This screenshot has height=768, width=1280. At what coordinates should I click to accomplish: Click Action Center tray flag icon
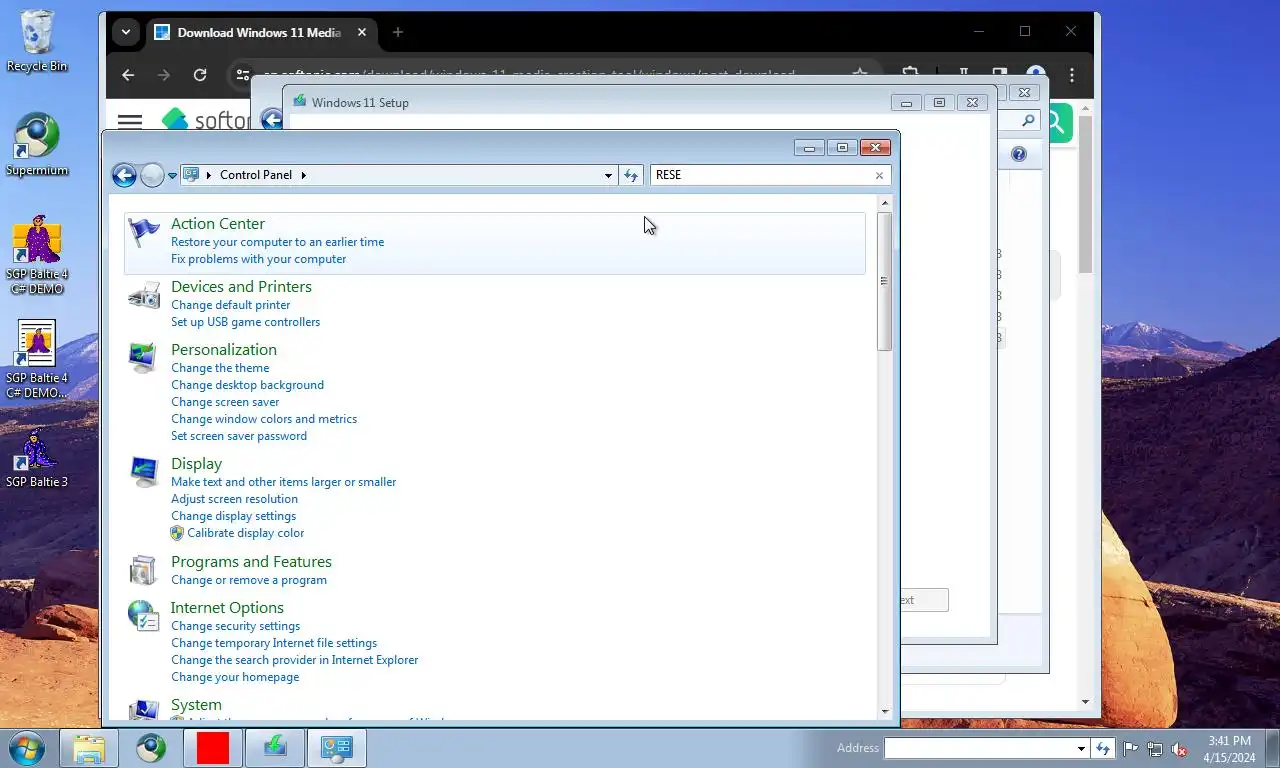click(1131, 749)
